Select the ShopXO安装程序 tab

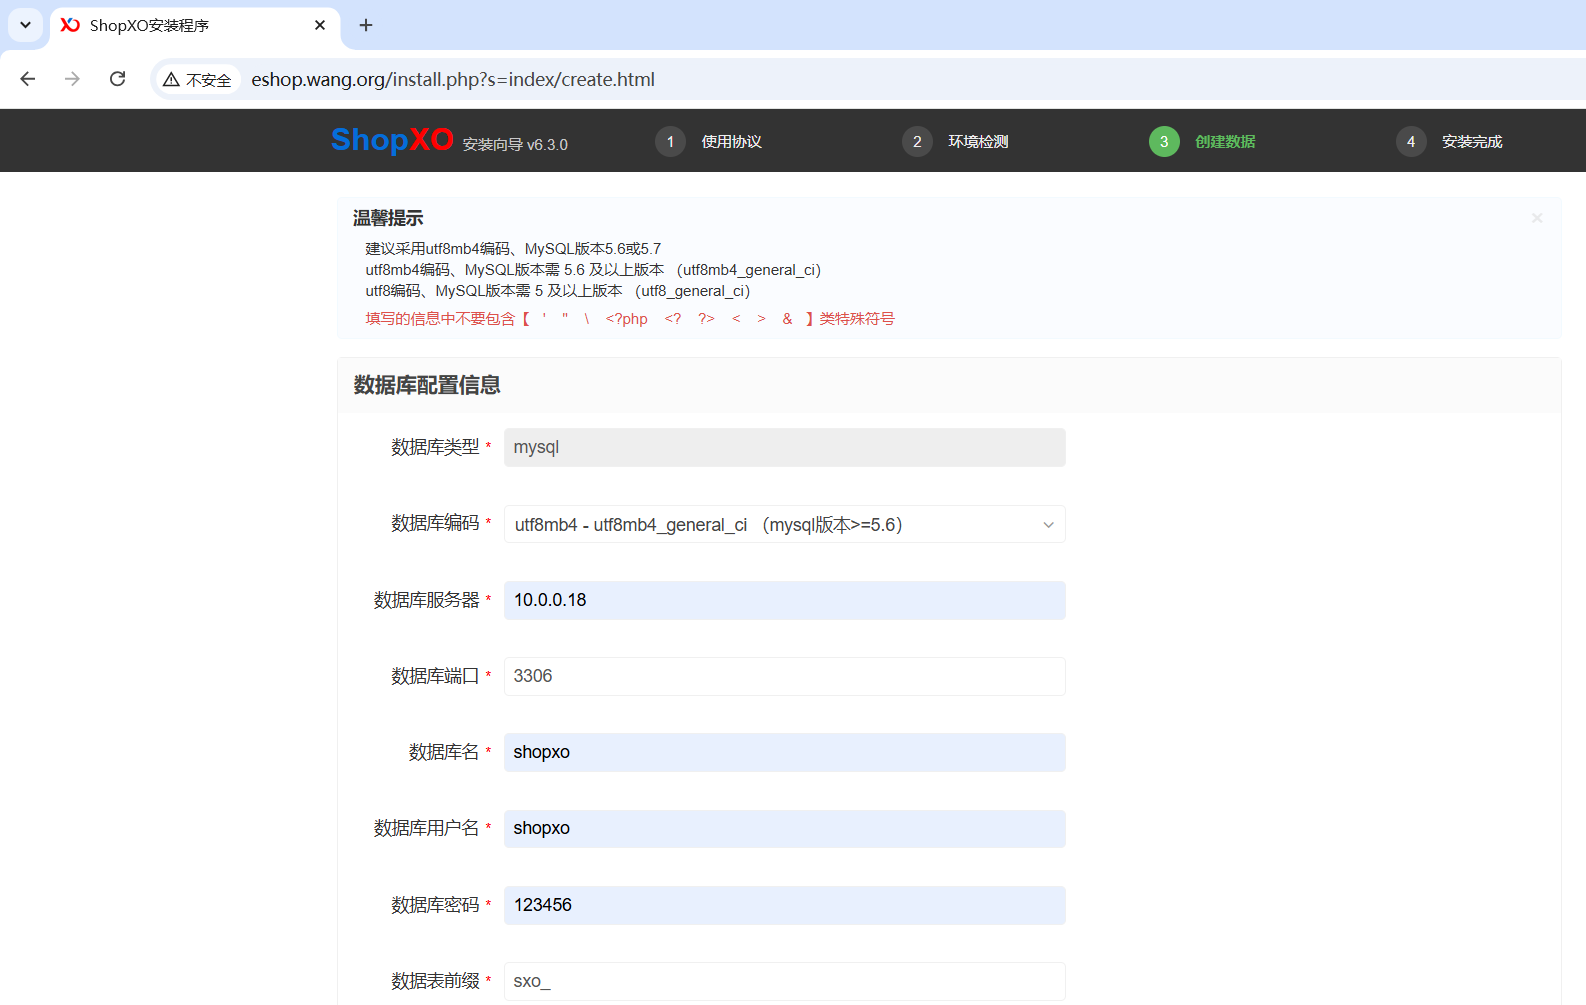pyautogui.click(x=195, y=25)
